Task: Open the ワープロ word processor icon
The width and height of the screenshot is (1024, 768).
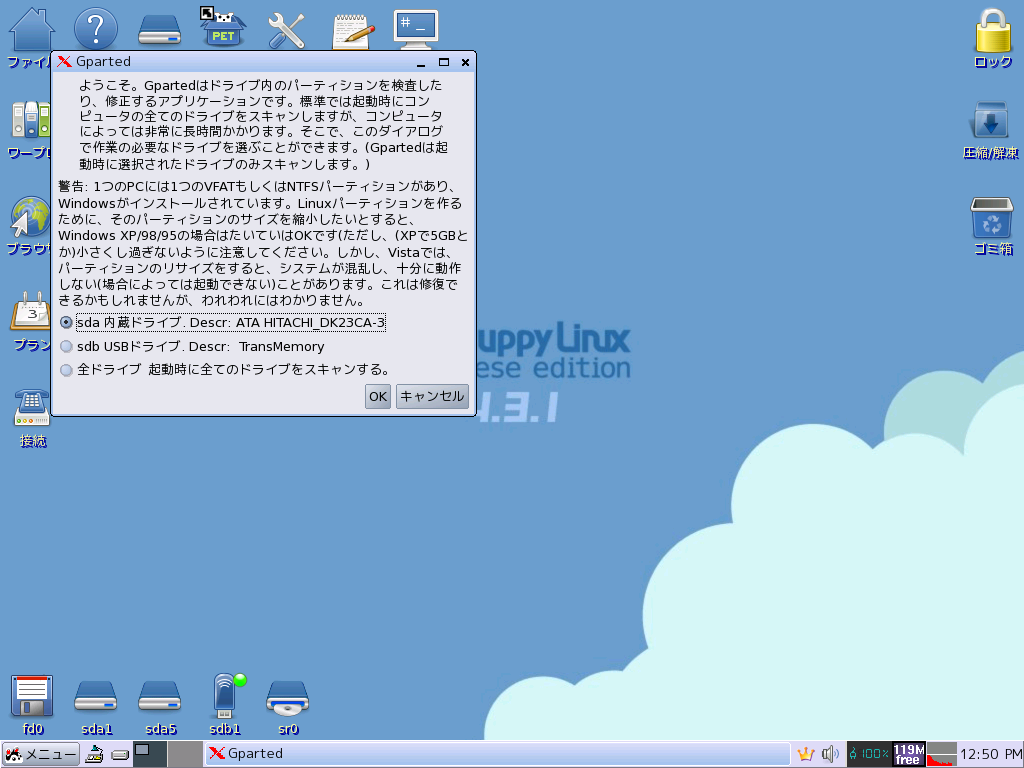Action: click(31, 120)
